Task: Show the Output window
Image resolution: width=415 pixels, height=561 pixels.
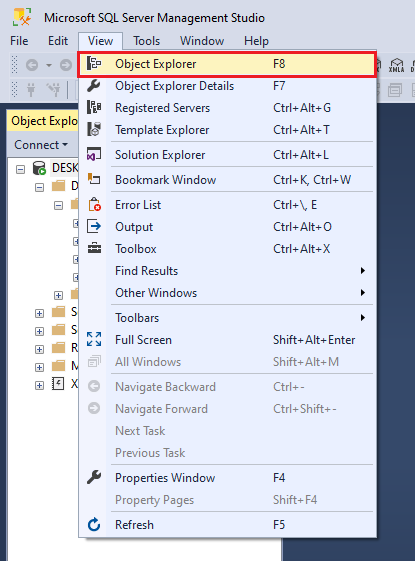Action: 227,226
